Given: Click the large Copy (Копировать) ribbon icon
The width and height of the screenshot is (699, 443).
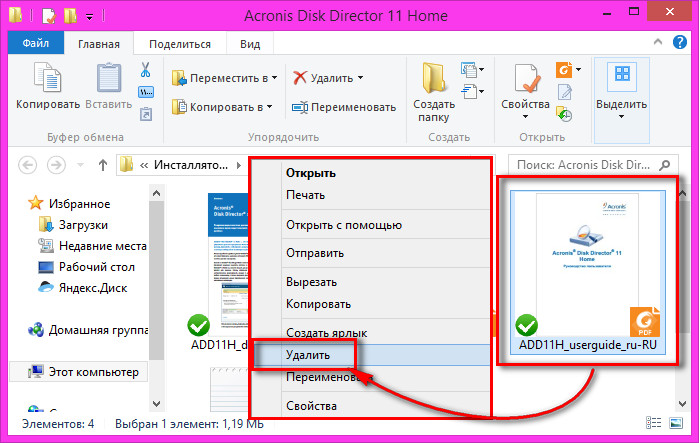Looking at the screenshot, I should (x=48, y=78).
